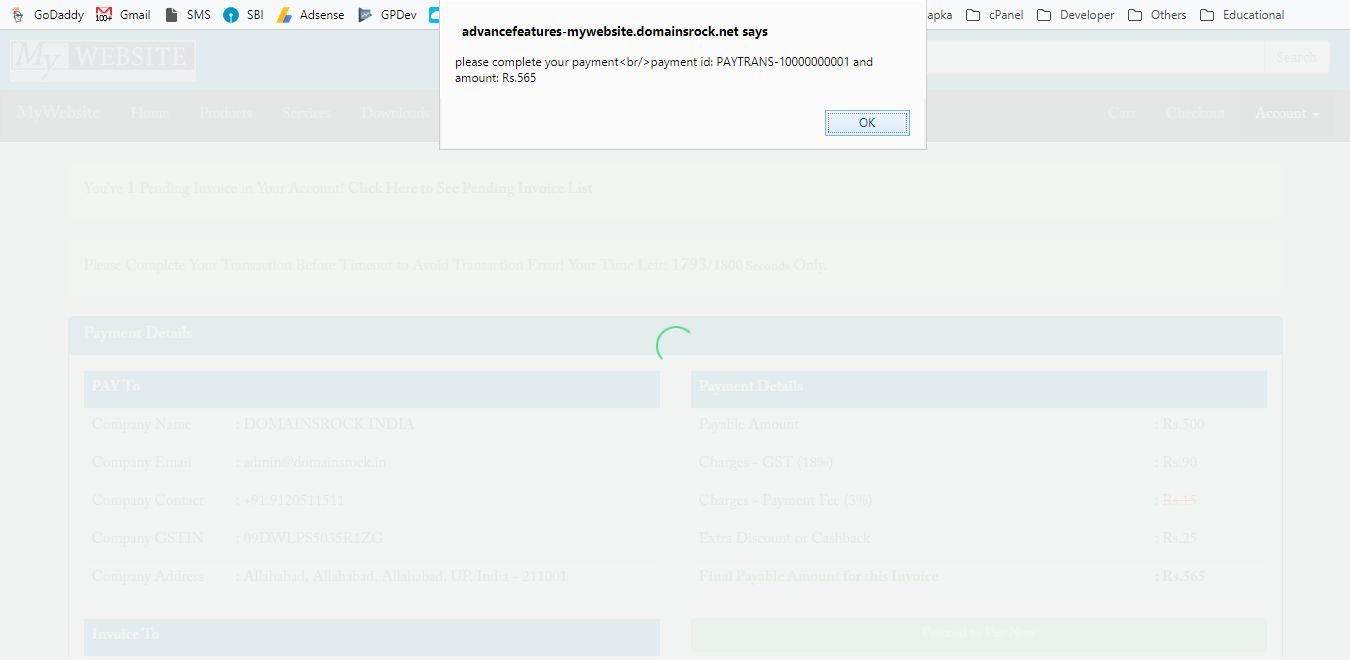
Task: Open Checkout in the navbar
Action: pyautogui.click(x=1195, y=113)
